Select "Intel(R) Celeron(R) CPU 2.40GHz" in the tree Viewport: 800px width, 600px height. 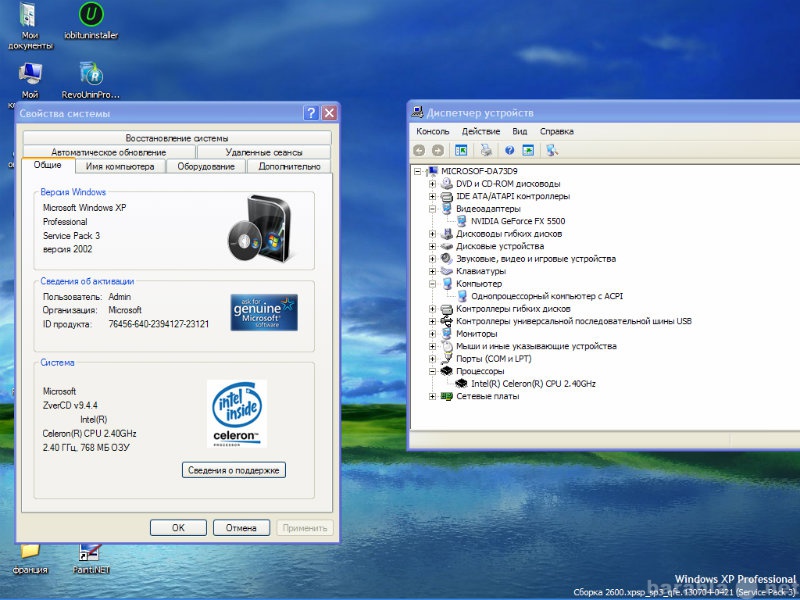[x=533, y=384]
